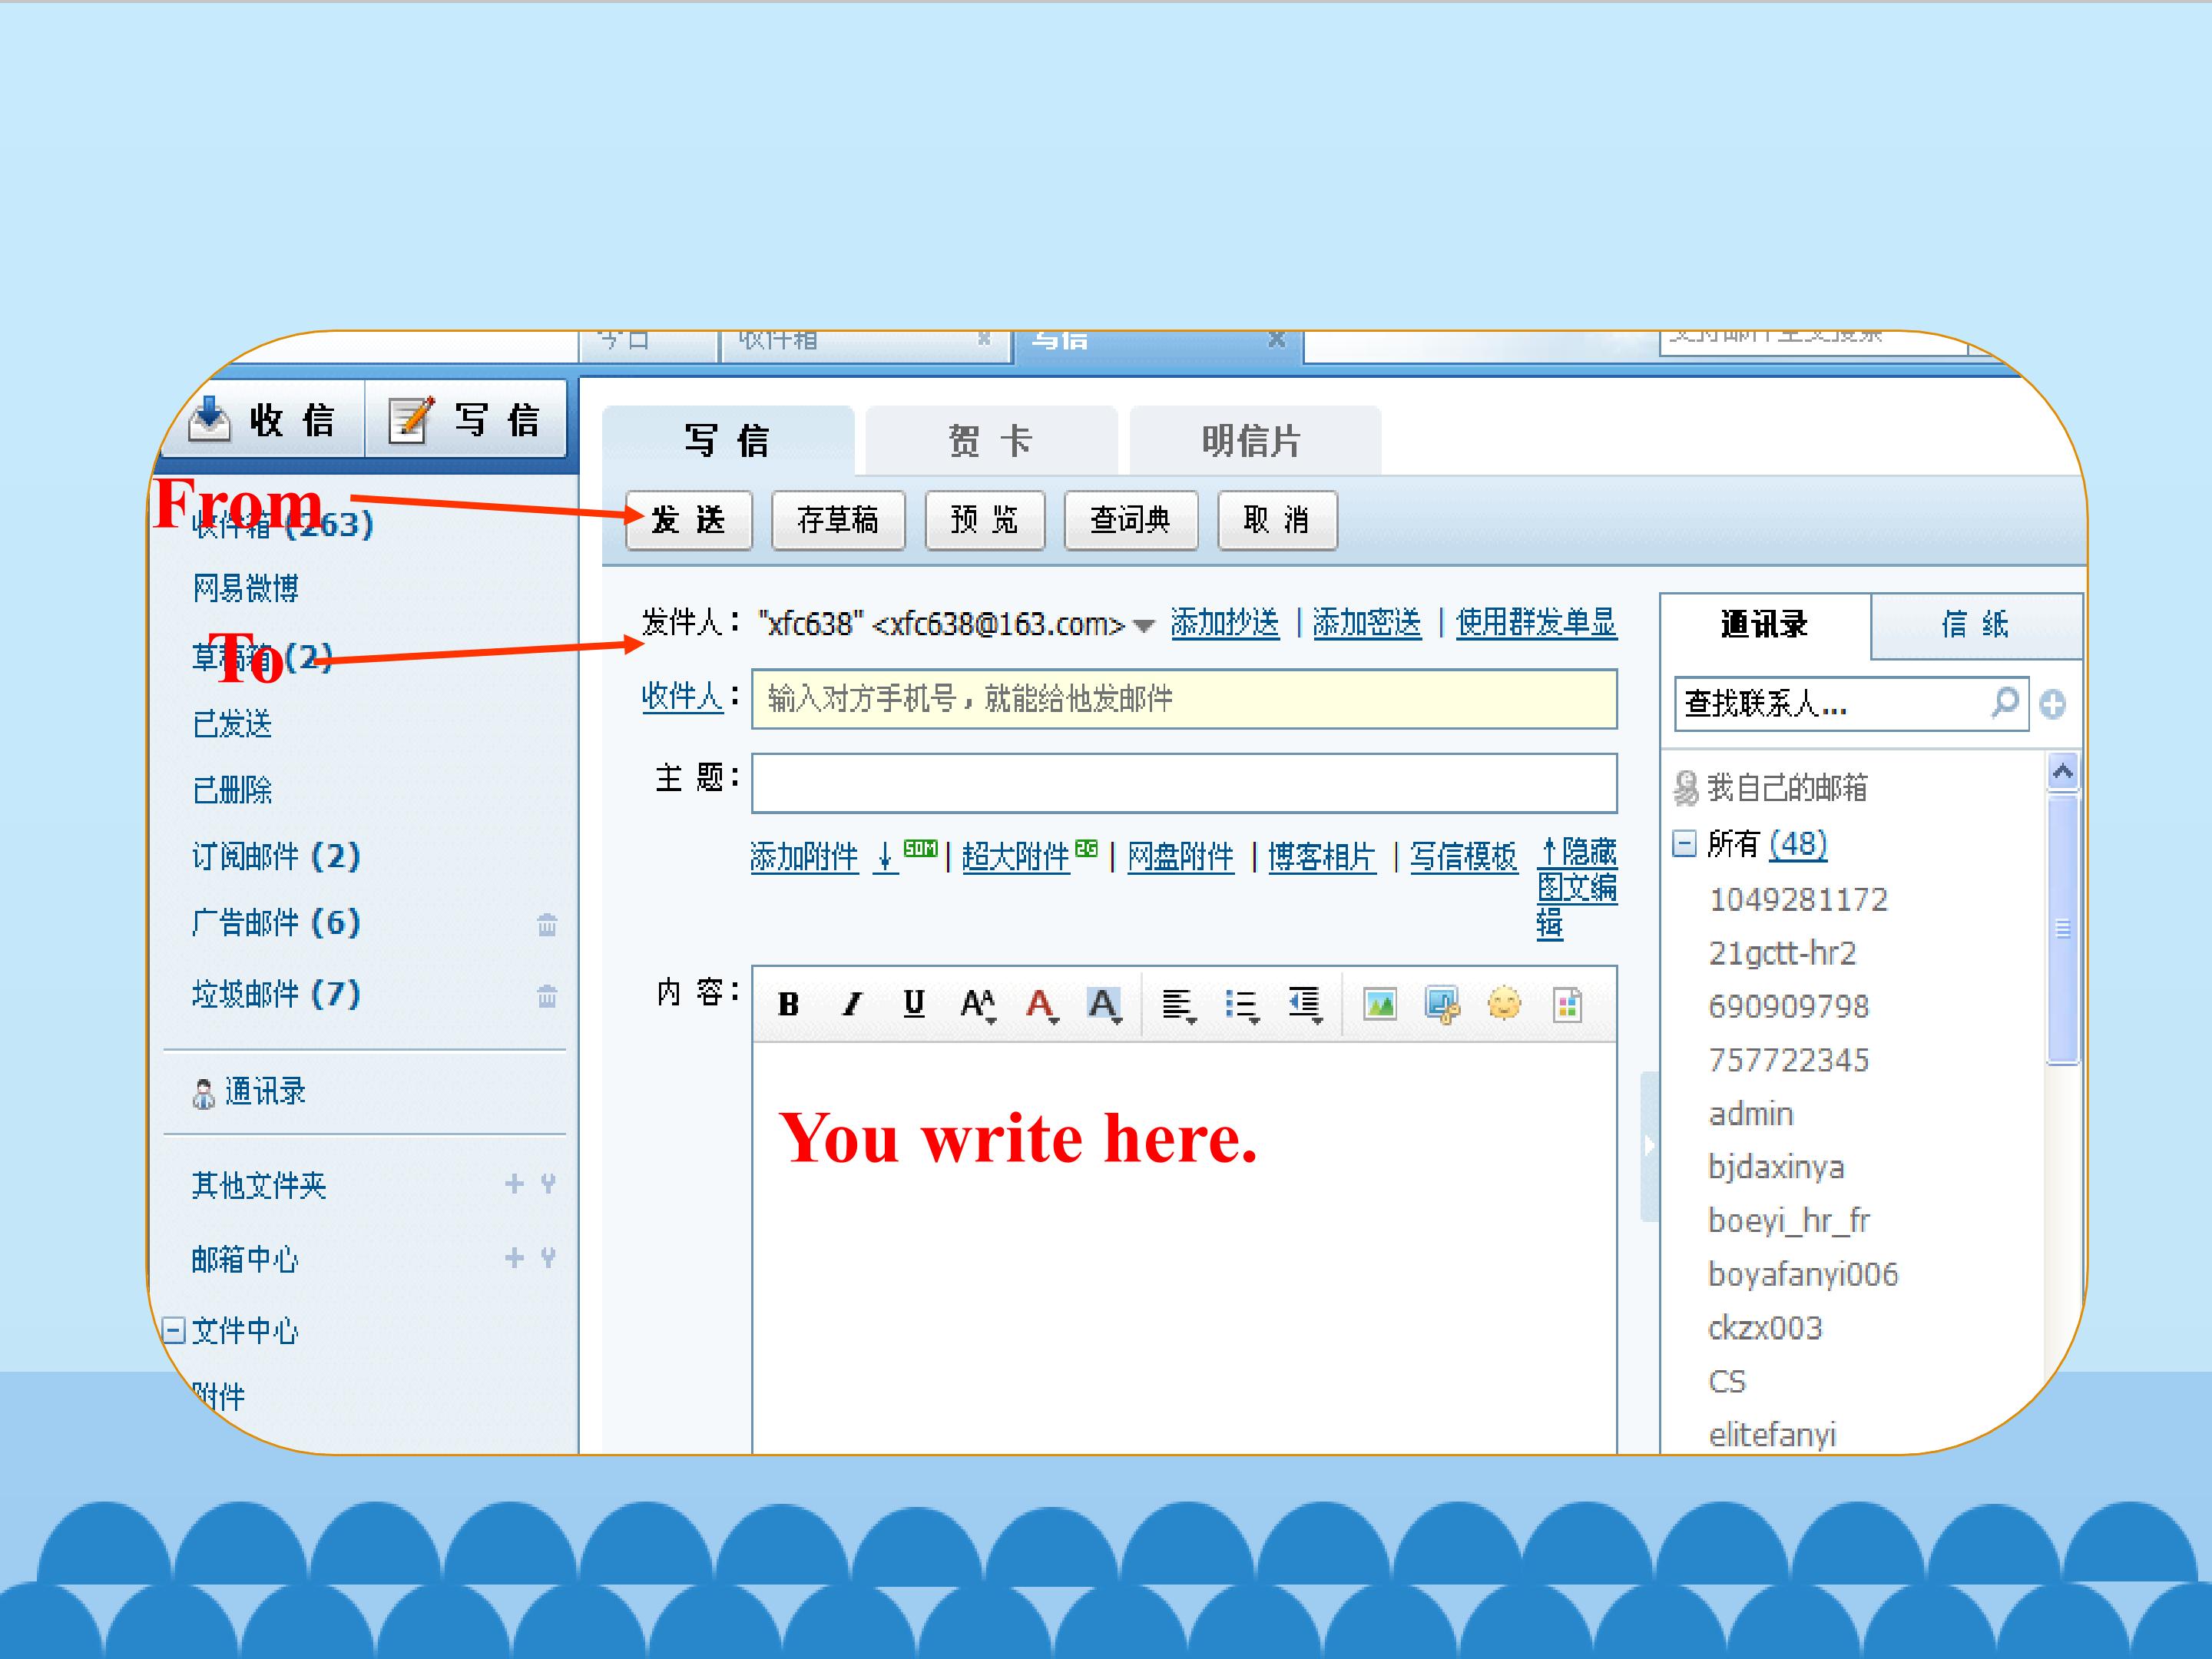Viewport: 2212px width, 1659px height.
Task: Toggle italic formatting icon
Action: tap(851, 1004)
